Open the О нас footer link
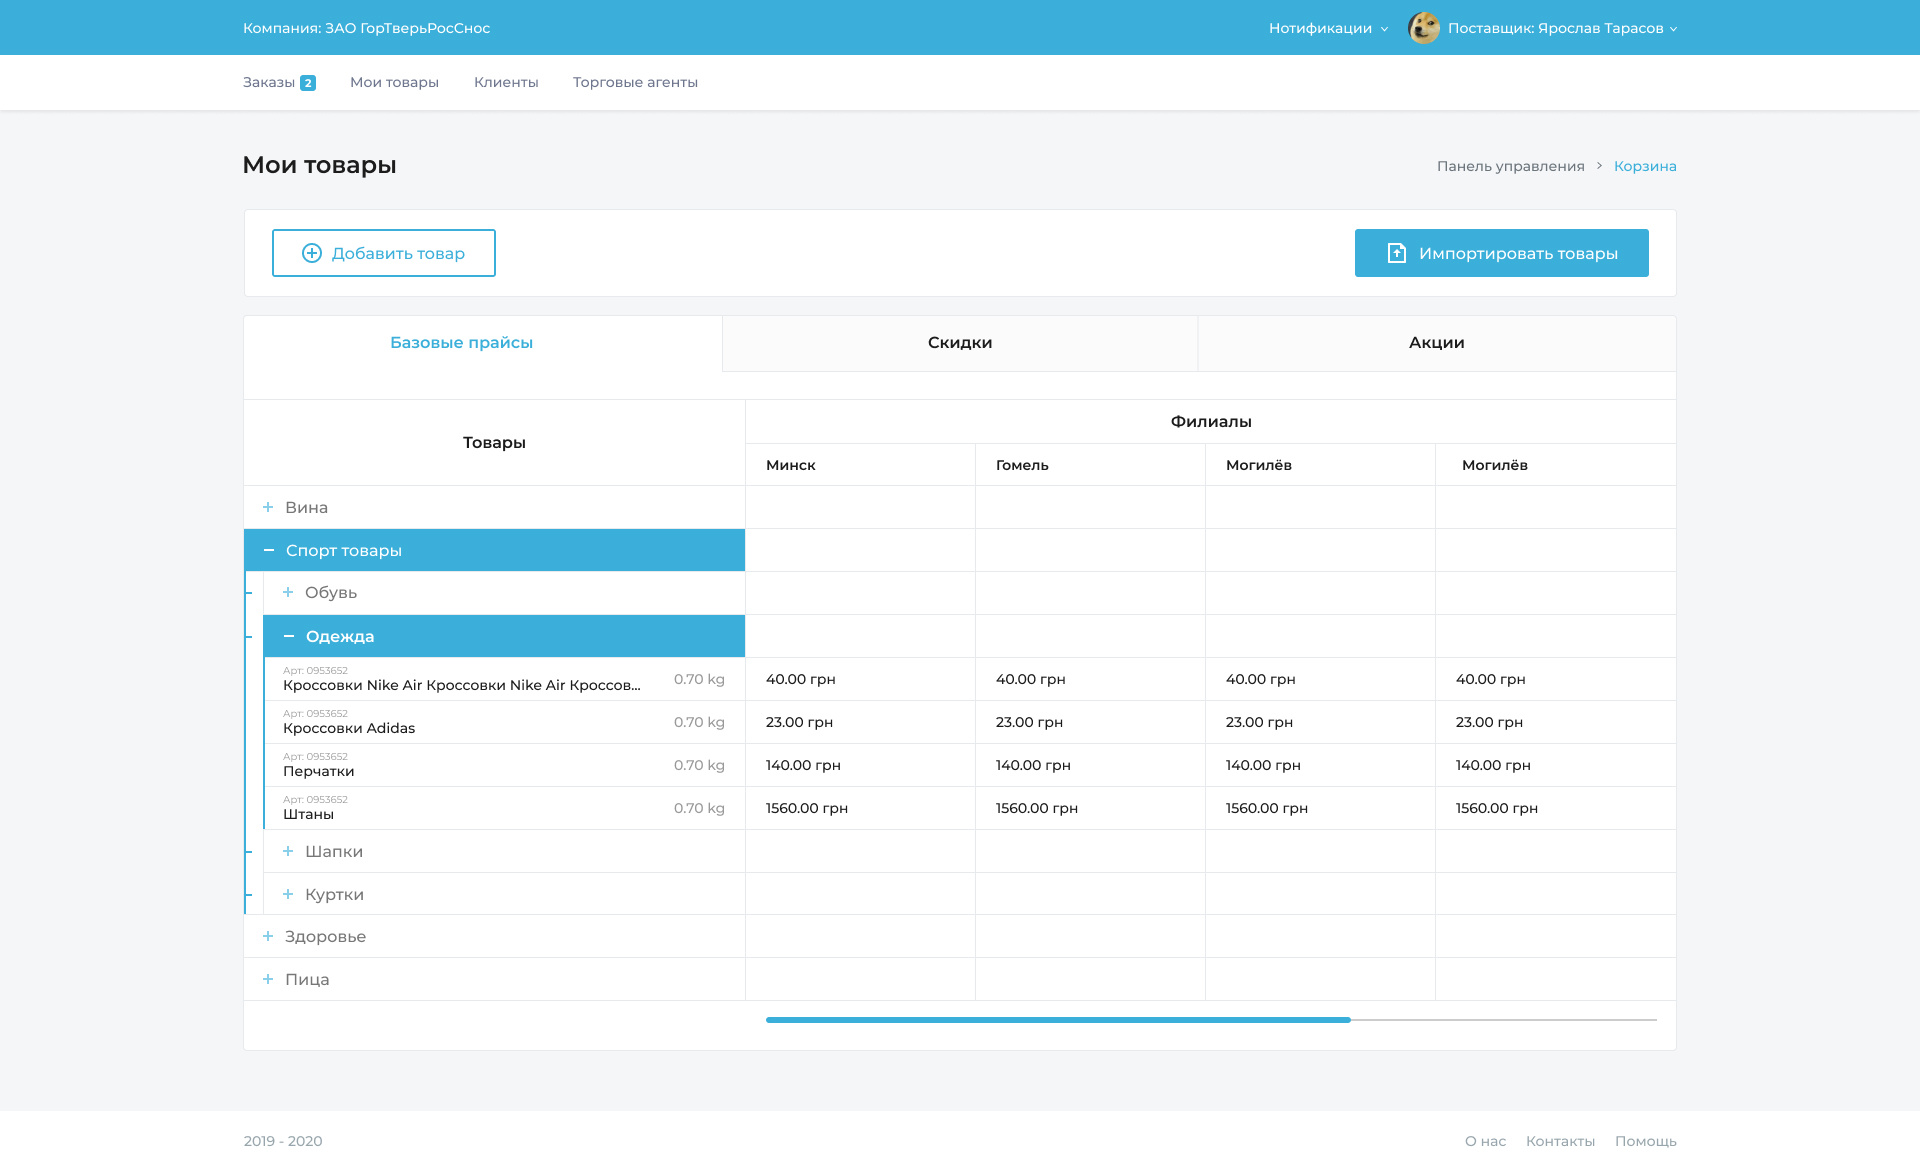The height and width of the screenshot is (1171, 1920). [1485, 1141]
